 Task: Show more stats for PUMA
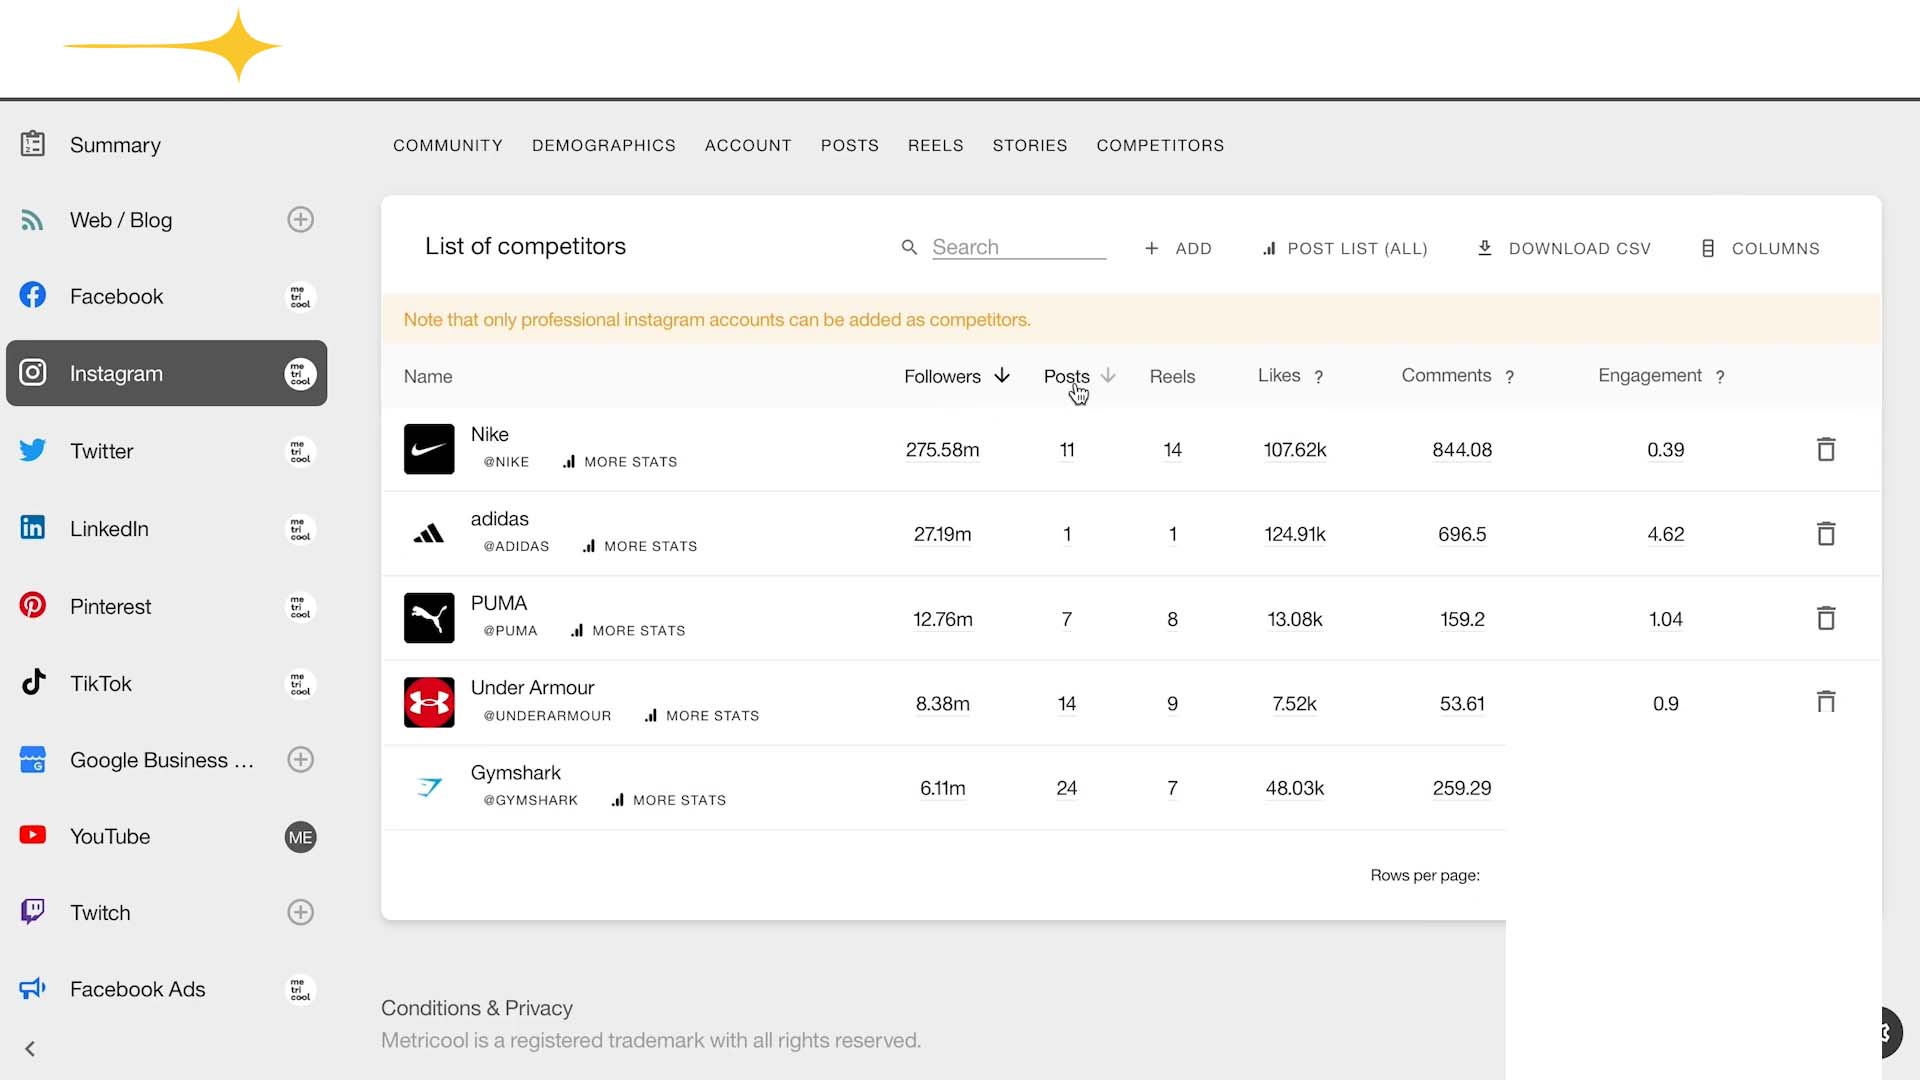[x=628, y=631]
